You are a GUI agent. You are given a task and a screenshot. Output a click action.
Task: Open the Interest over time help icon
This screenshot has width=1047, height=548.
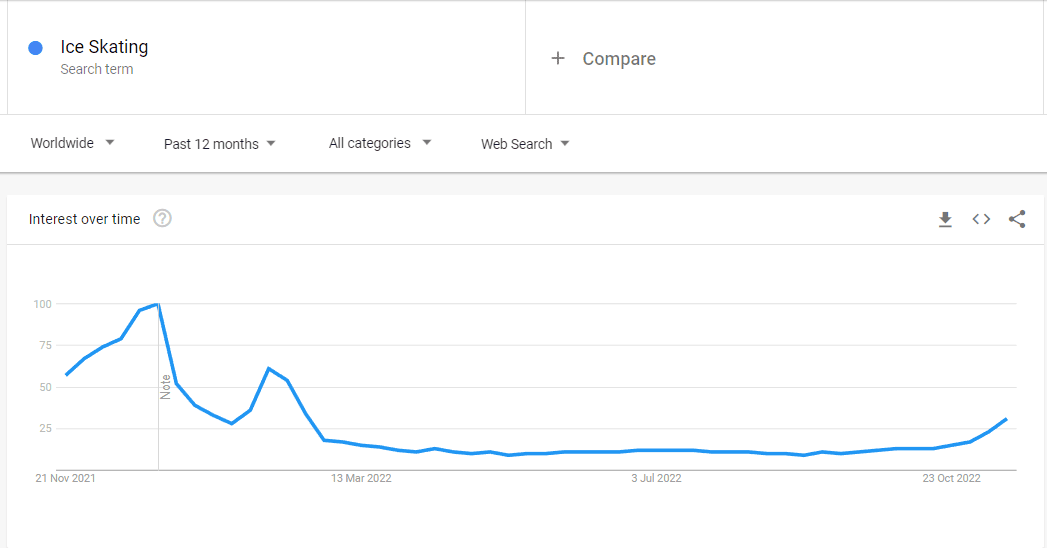click(162, 218)
